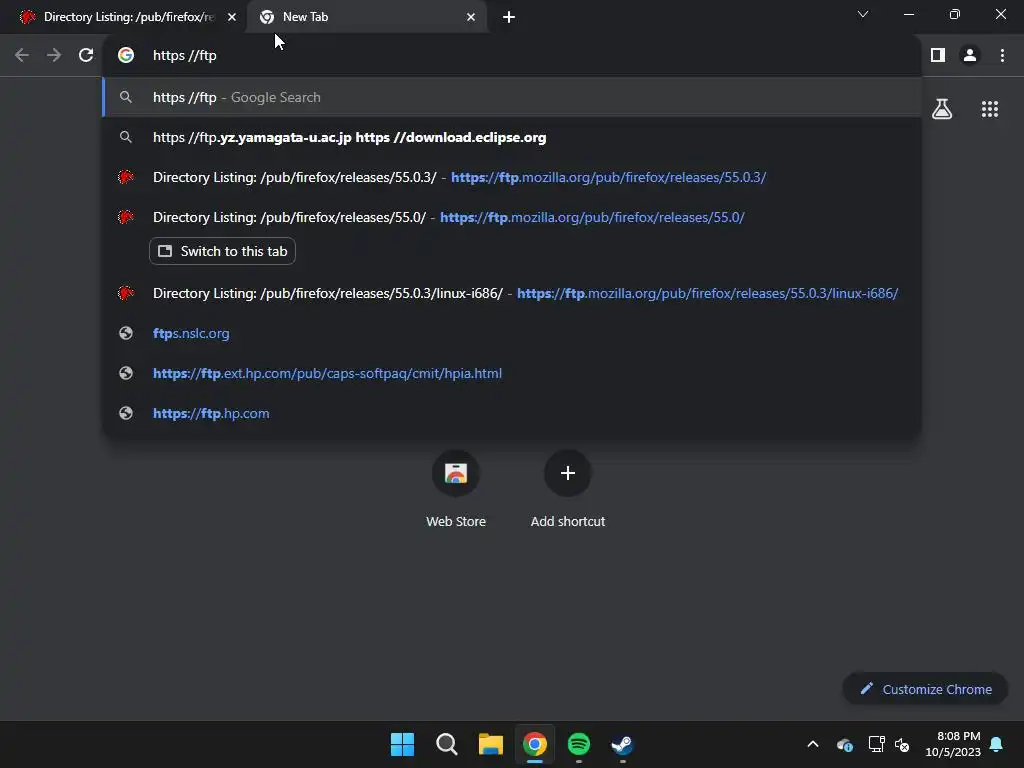Choose the 'https //ftp - Google Search' suggestion
Image resolution: width=1024 pixels, height=768 pixels.
(x=512, y=97)
